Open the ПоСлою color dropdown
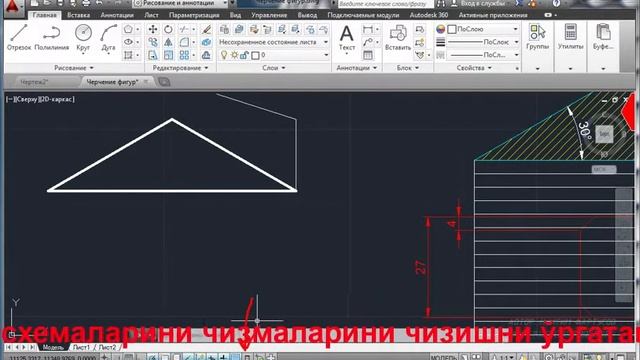The width and height of the screenshot is (640, 360). click(x=483, y=29)
